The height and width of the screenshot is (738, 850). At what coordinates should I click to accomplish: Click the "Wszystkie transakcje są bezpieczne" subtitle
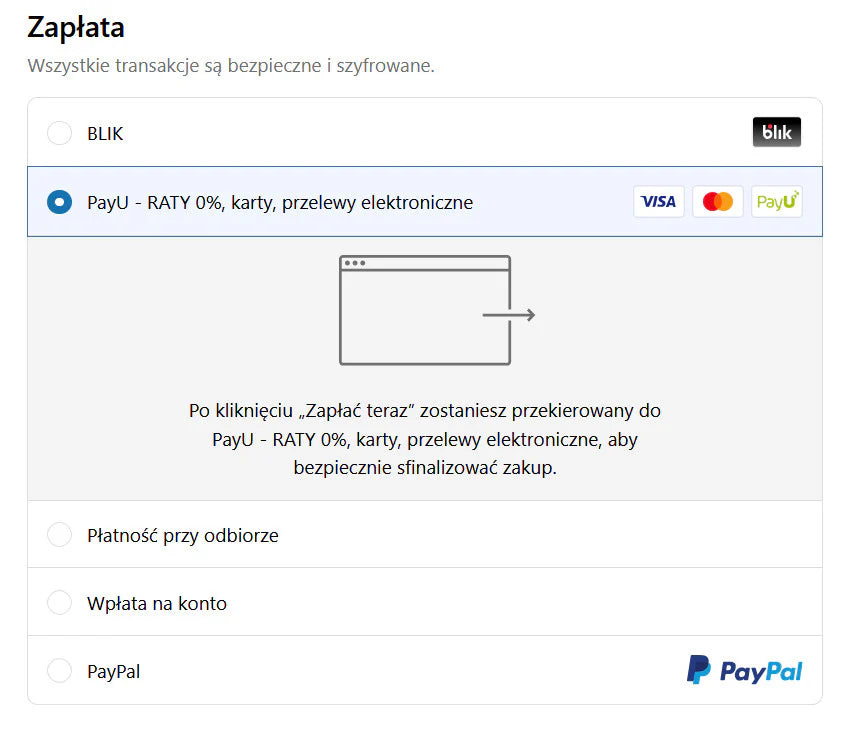tap(231, 66)
